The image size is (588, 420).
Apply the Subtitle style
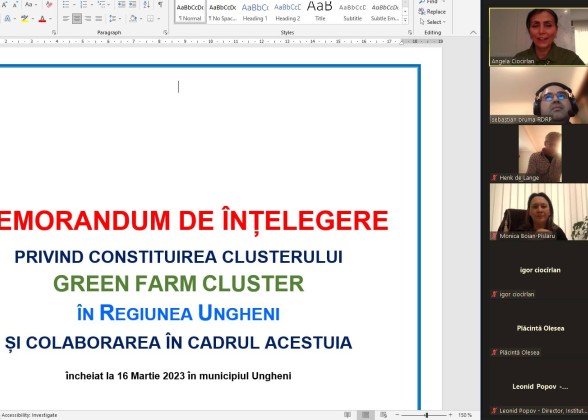tap(352, 12)
